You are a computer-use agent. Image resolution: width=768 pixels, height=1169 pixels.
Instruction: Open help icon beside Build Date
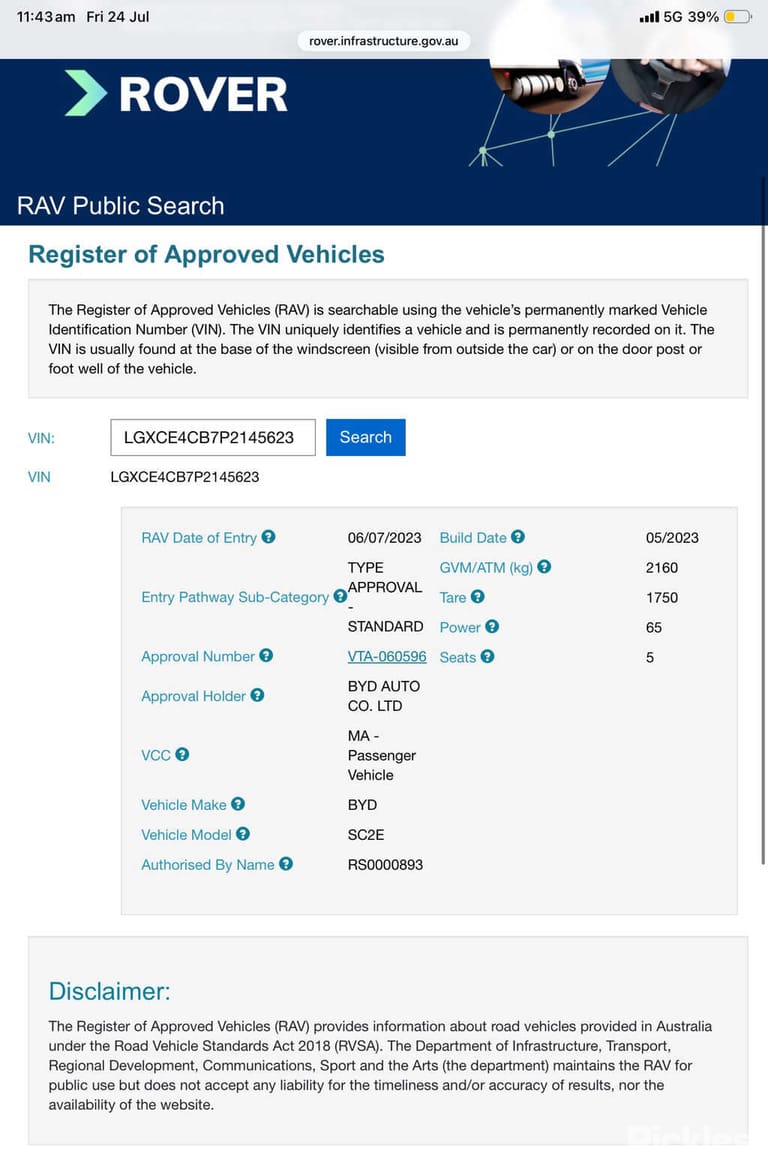518,537
